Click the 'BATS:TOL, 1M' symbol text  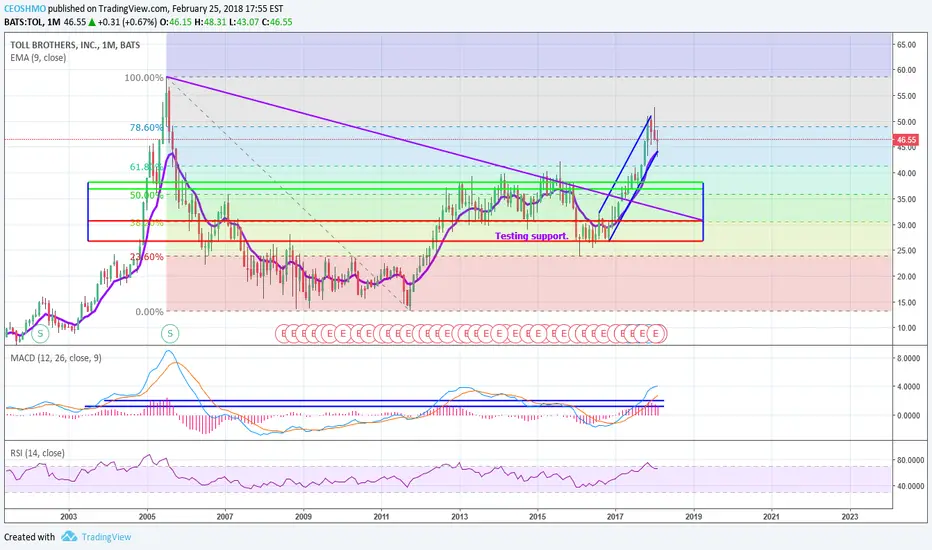(32, 22)
